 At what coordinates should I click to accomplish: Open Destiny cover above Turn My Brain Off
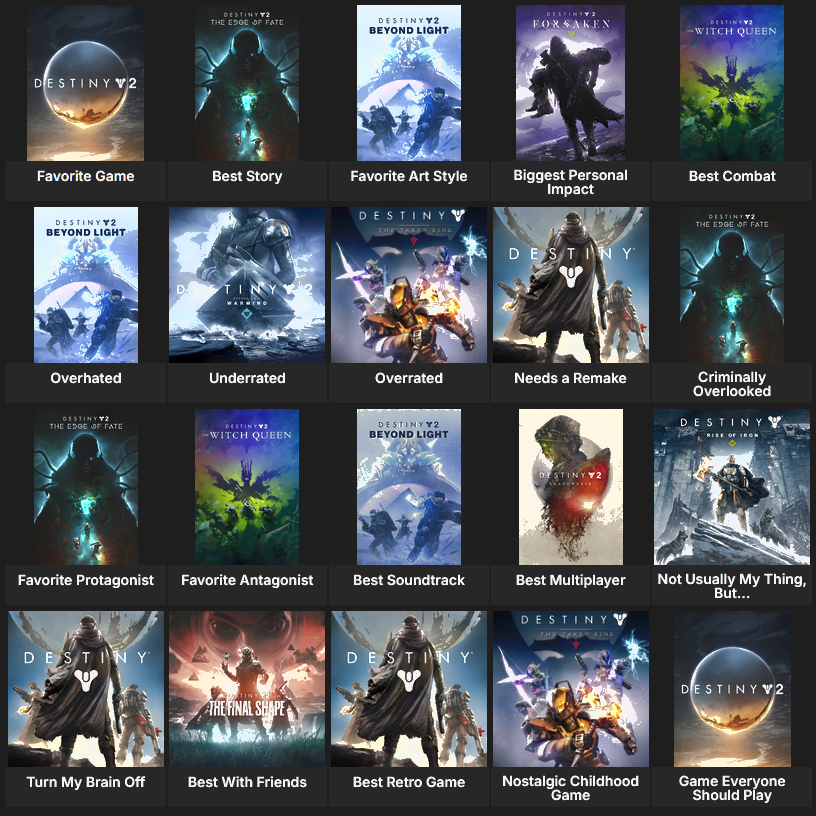[86, 688]
